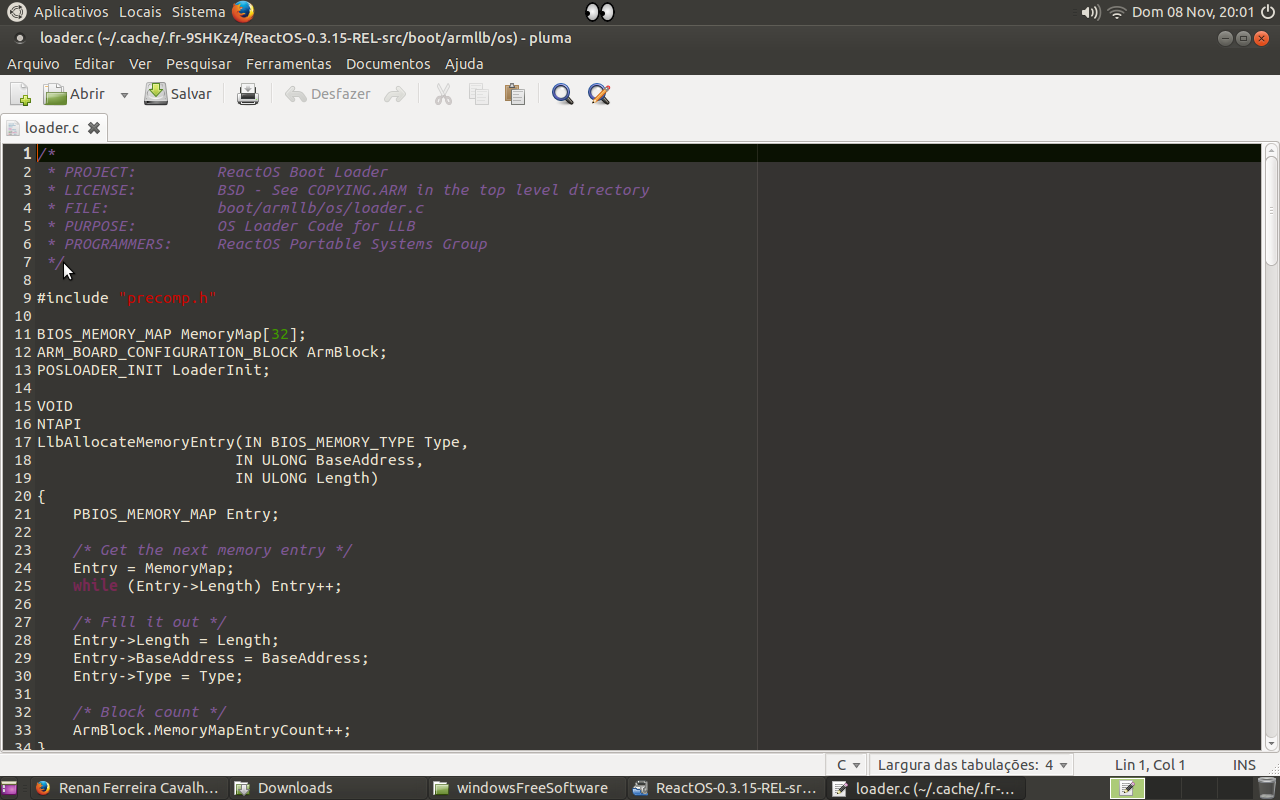Click the Lin 1, Col 1 status indicator

[1150, 765]
